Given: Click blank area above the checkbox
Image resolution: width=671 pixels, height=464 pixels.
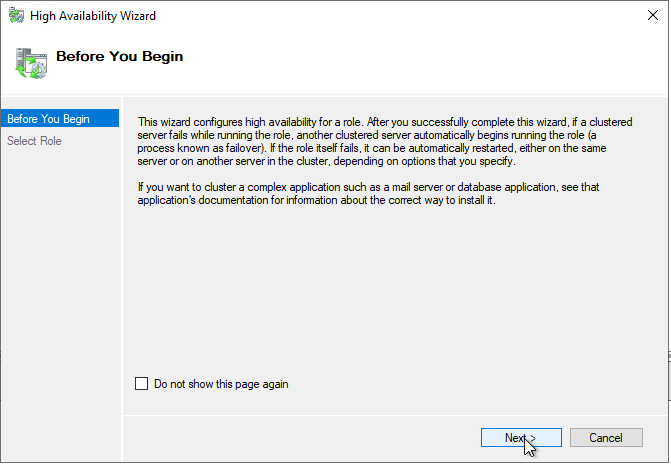Looking at the screenshot, I should coord(390,300).
